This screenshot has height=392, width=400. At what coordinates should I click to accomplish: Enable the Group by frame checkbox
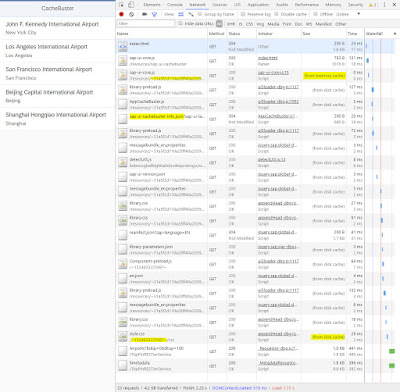tap(200, 14)
